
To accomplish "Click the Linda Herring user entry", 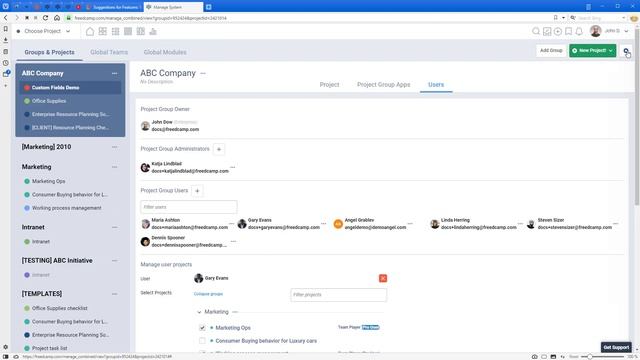I will [x=473, y=224].
